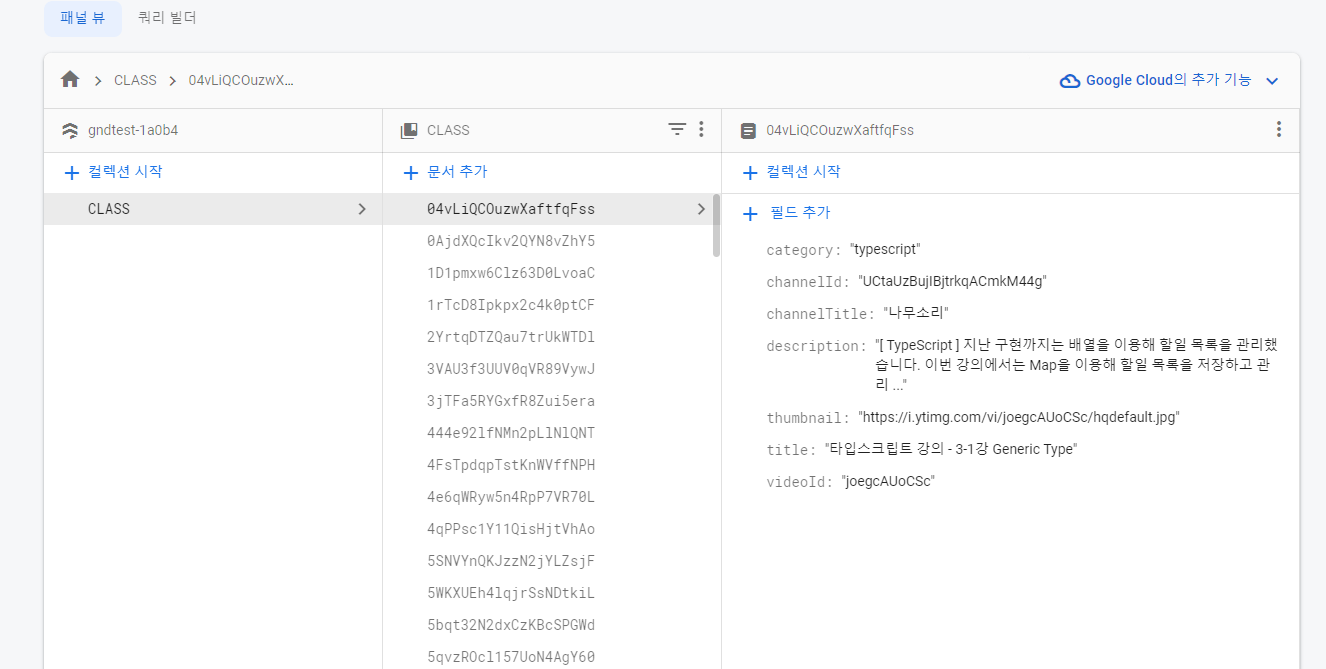Click the CLASS collection icon in column header

[408, 130]
